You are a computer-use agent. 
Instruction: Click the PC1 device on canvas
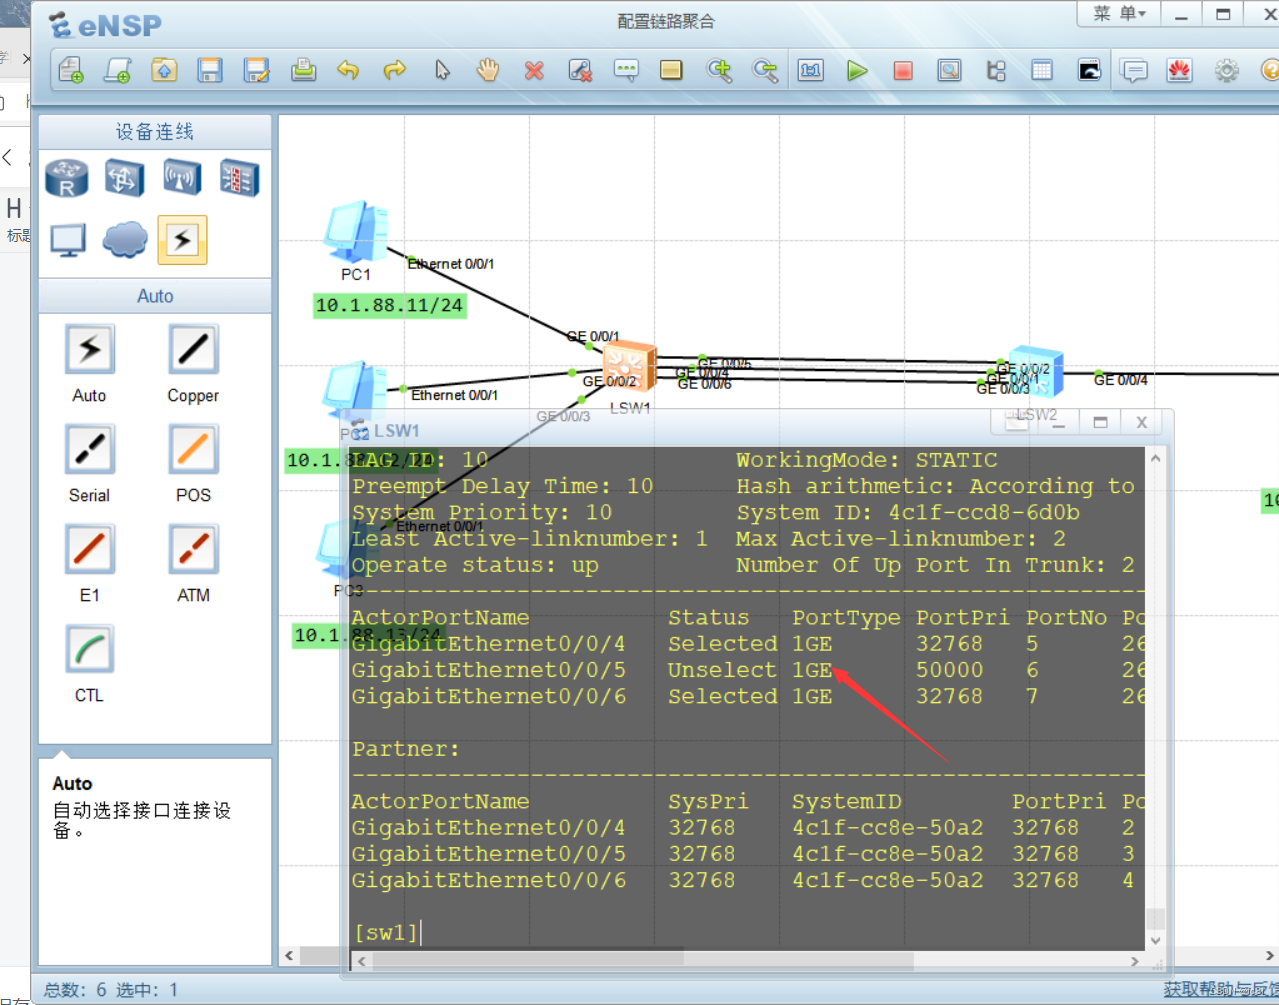pyautogui.click(x=356, y=232)
